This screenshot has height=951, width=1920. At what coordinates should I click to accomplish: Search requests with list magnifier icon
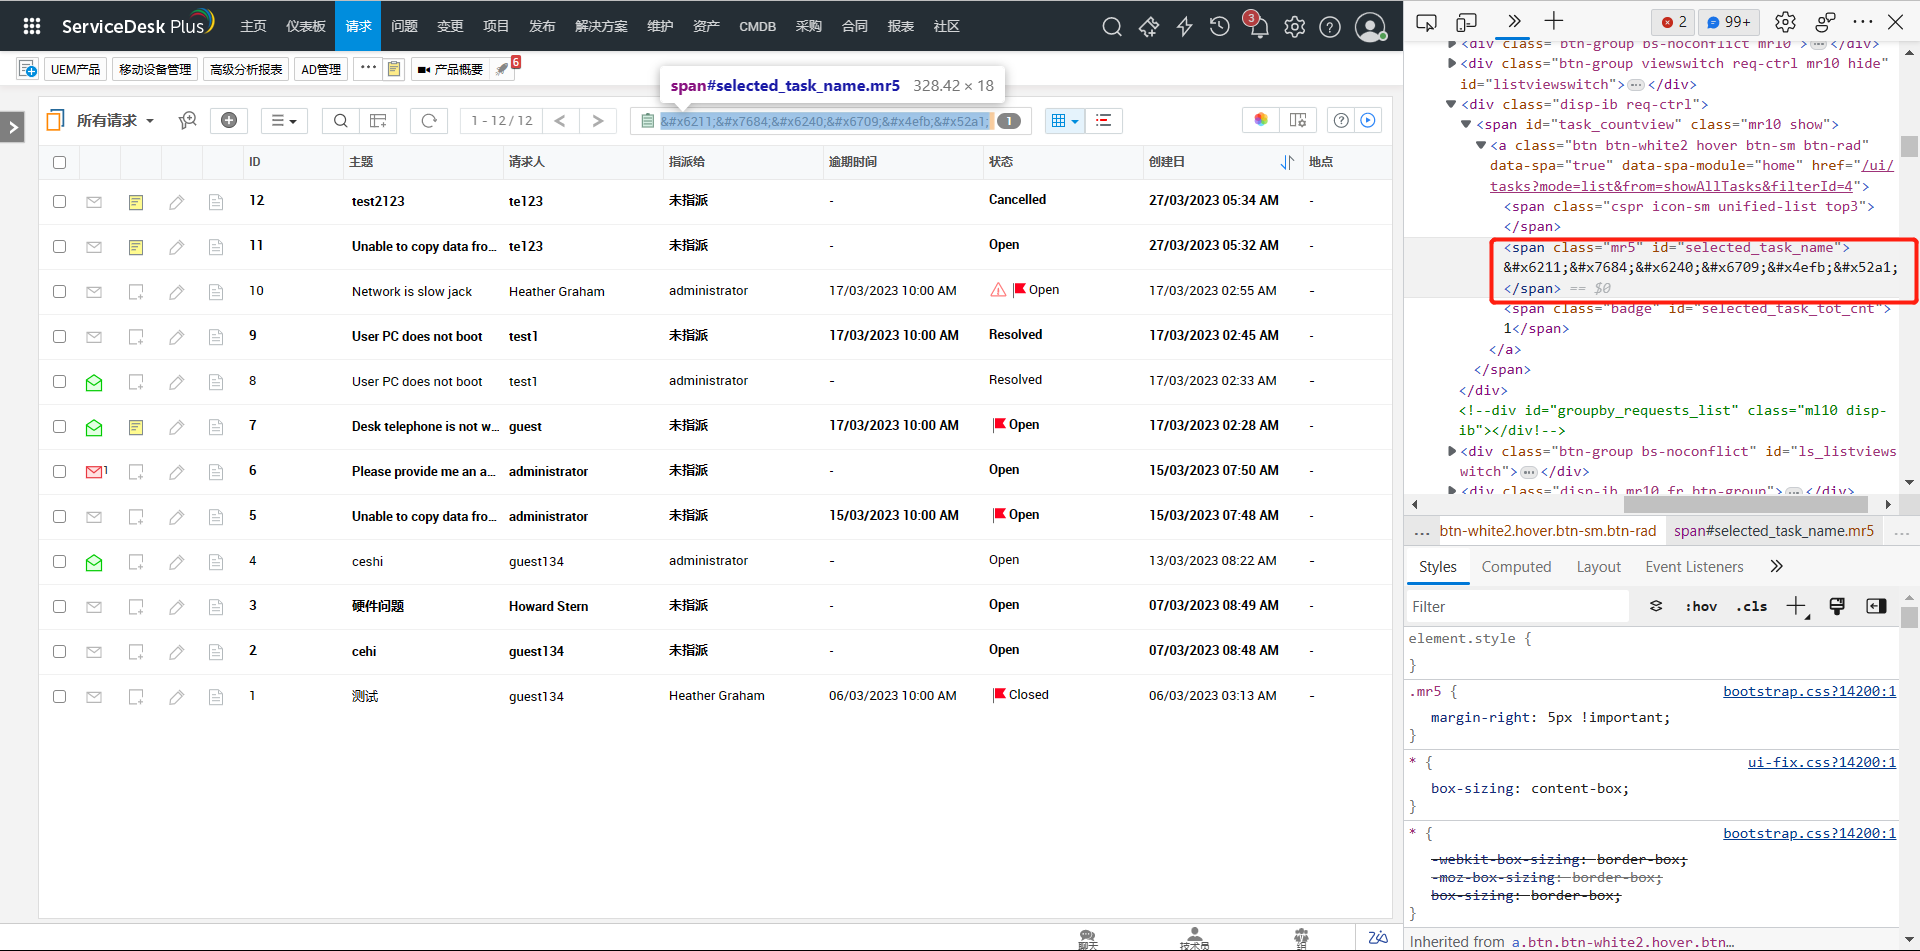click(341, 120)
